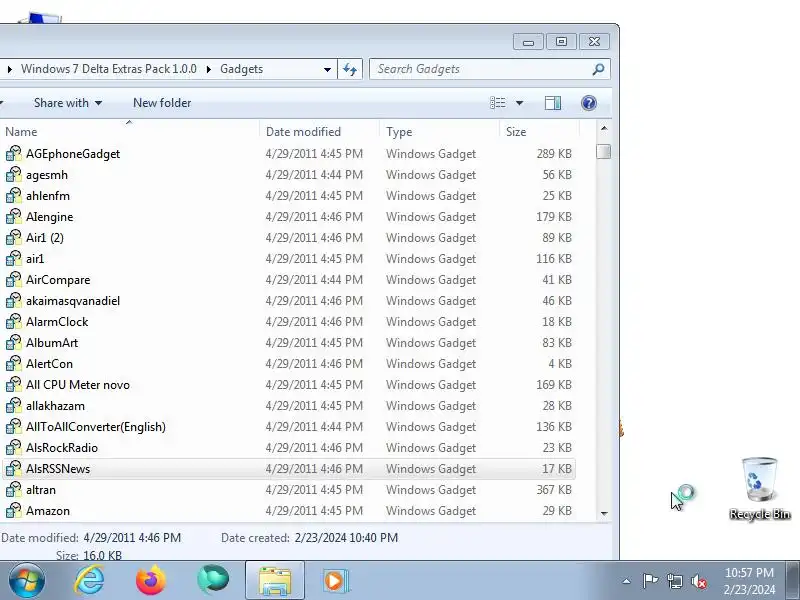
Task: Select AllToAllConverter(English) file
Action: (x=96, y=427)
